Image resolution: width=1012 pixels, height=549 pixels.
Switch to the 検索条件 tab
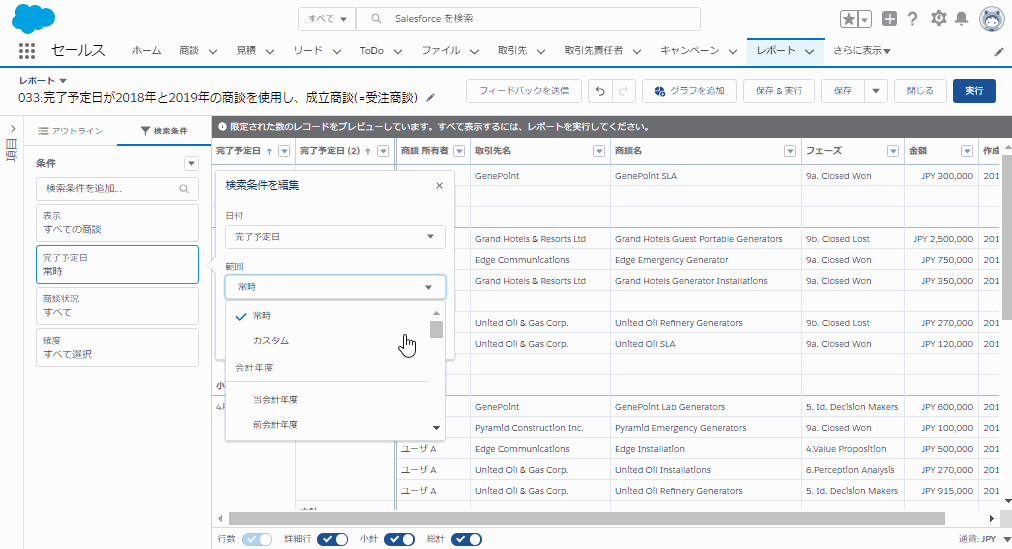164,131
